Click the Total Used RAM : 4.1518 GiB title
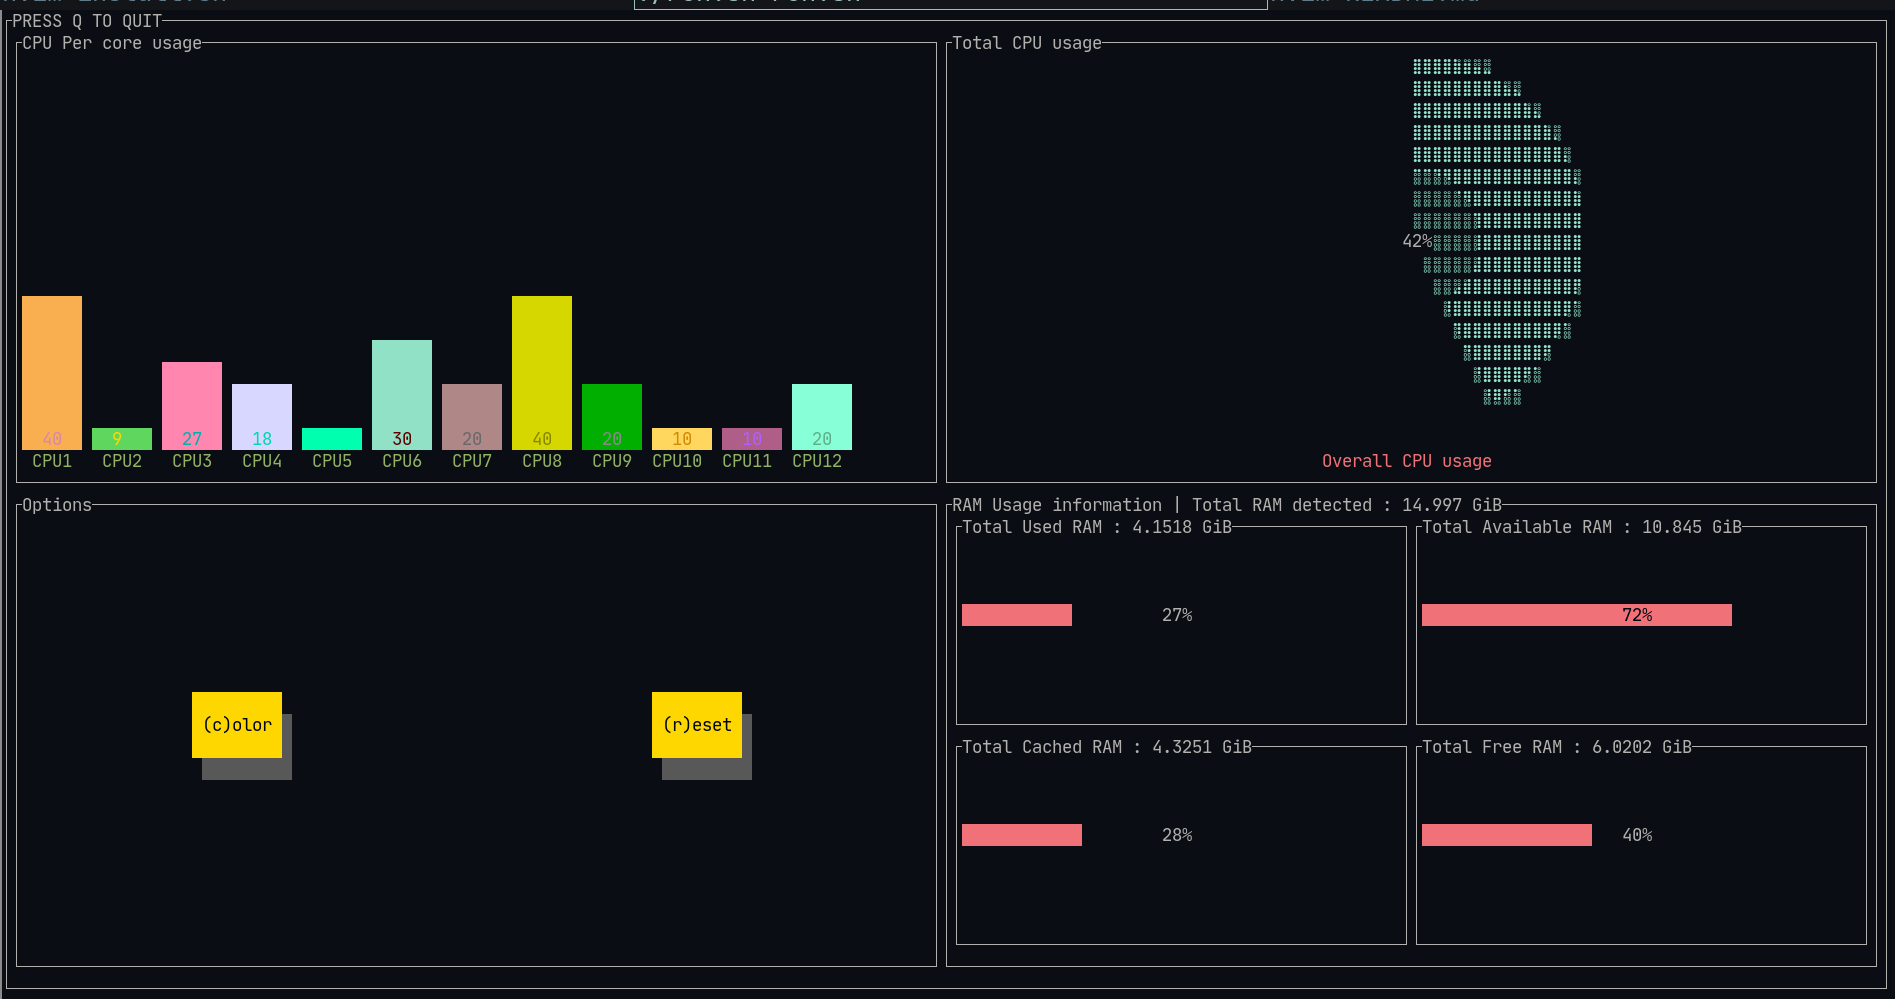Viewport: 1895px width, 999px height. point(1097,527)
